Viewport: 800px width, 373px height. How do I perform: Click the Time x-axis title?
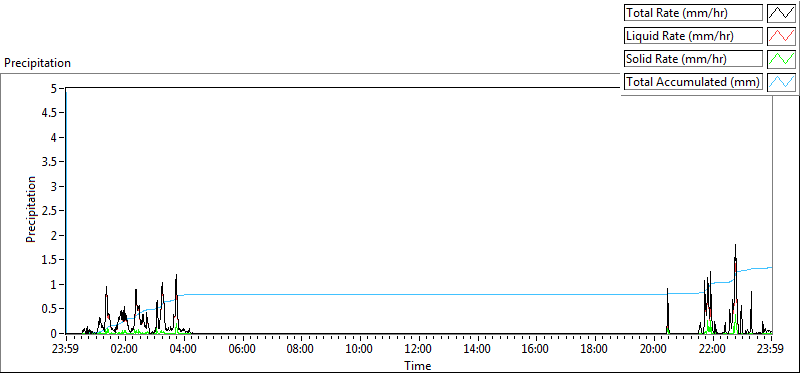coord(418,365)
